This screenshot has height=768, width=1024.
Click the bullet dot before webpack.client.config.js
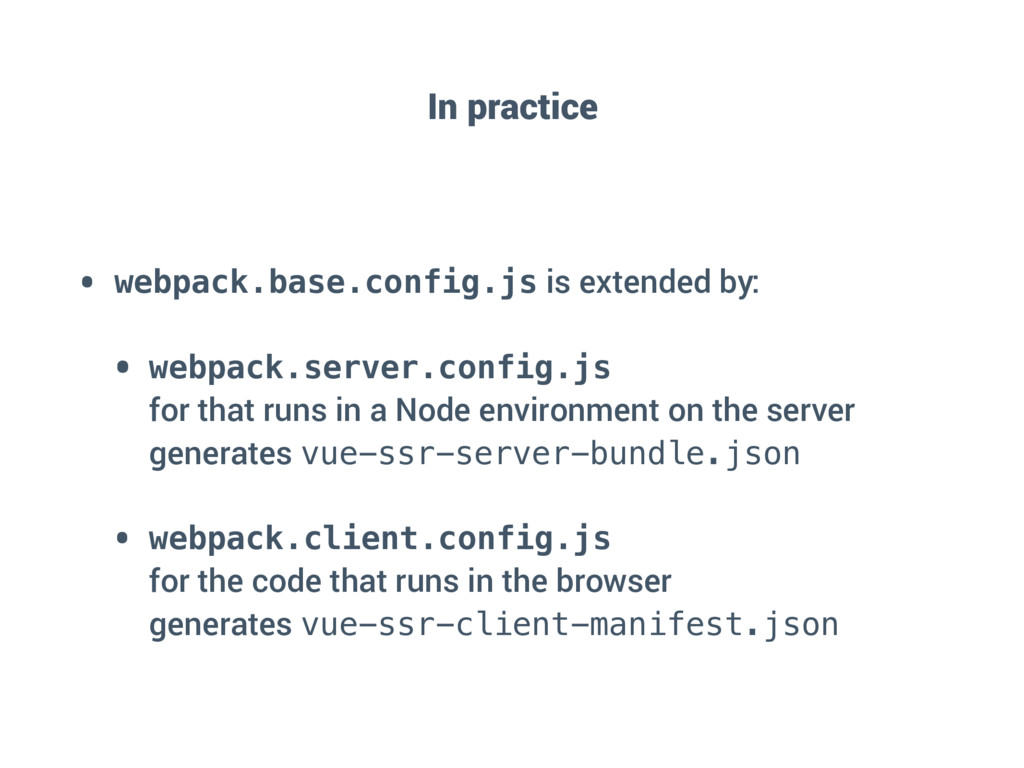coord(122,539)
